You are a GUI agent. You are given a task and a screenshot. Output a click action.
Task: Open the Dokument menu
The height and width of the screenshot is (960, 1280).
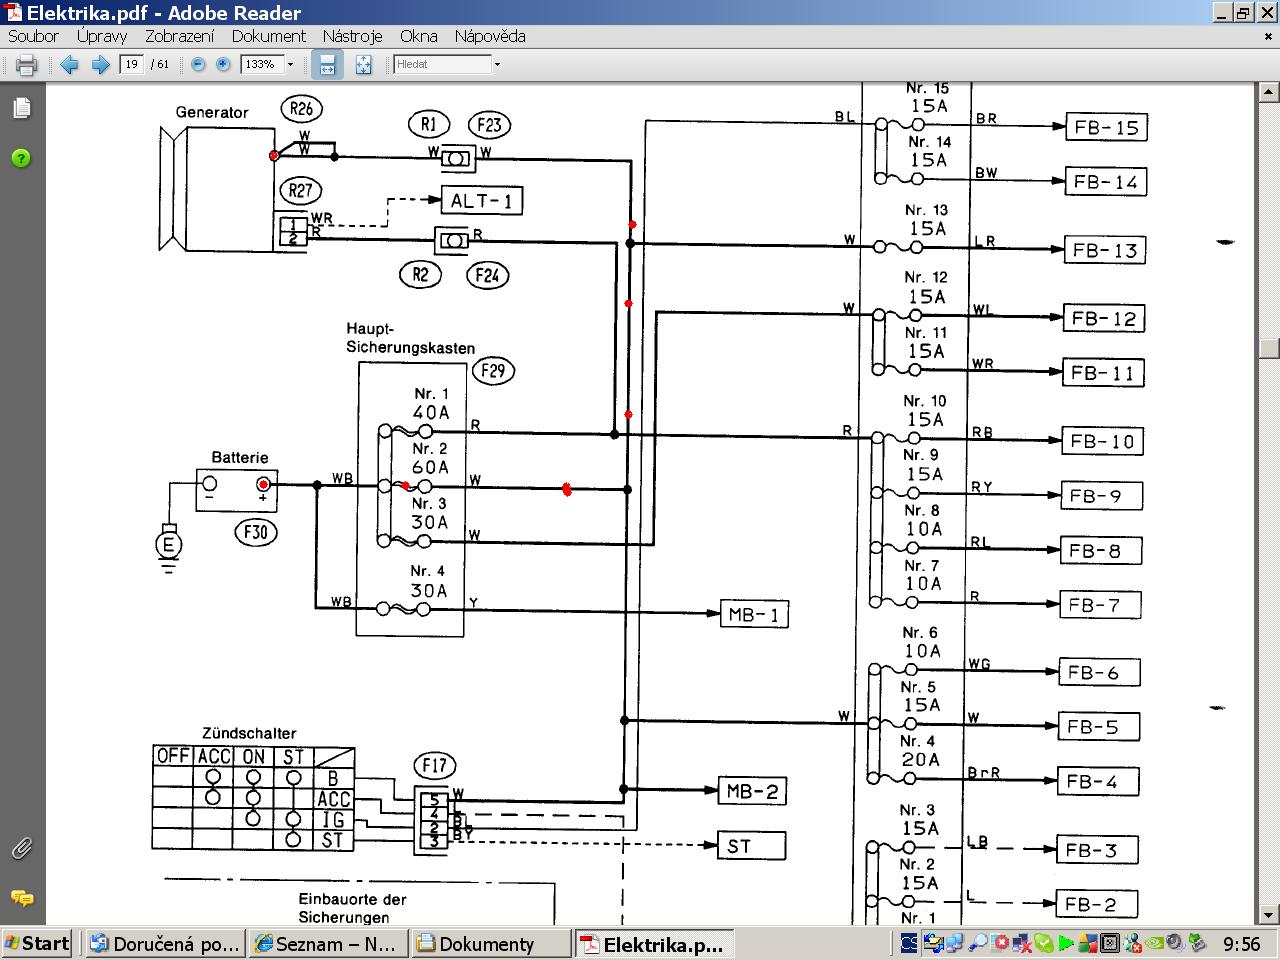[x=269, y=36]
